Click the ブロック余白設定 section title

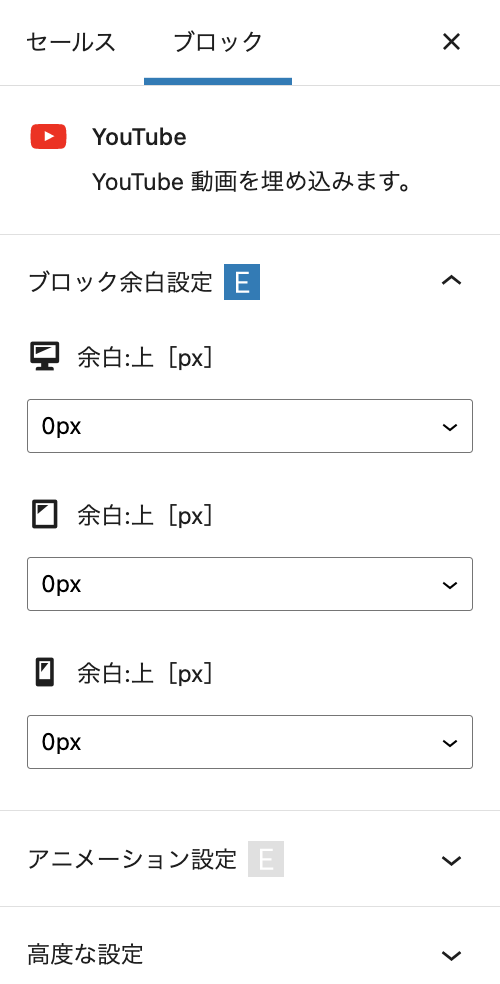[120, 283]
